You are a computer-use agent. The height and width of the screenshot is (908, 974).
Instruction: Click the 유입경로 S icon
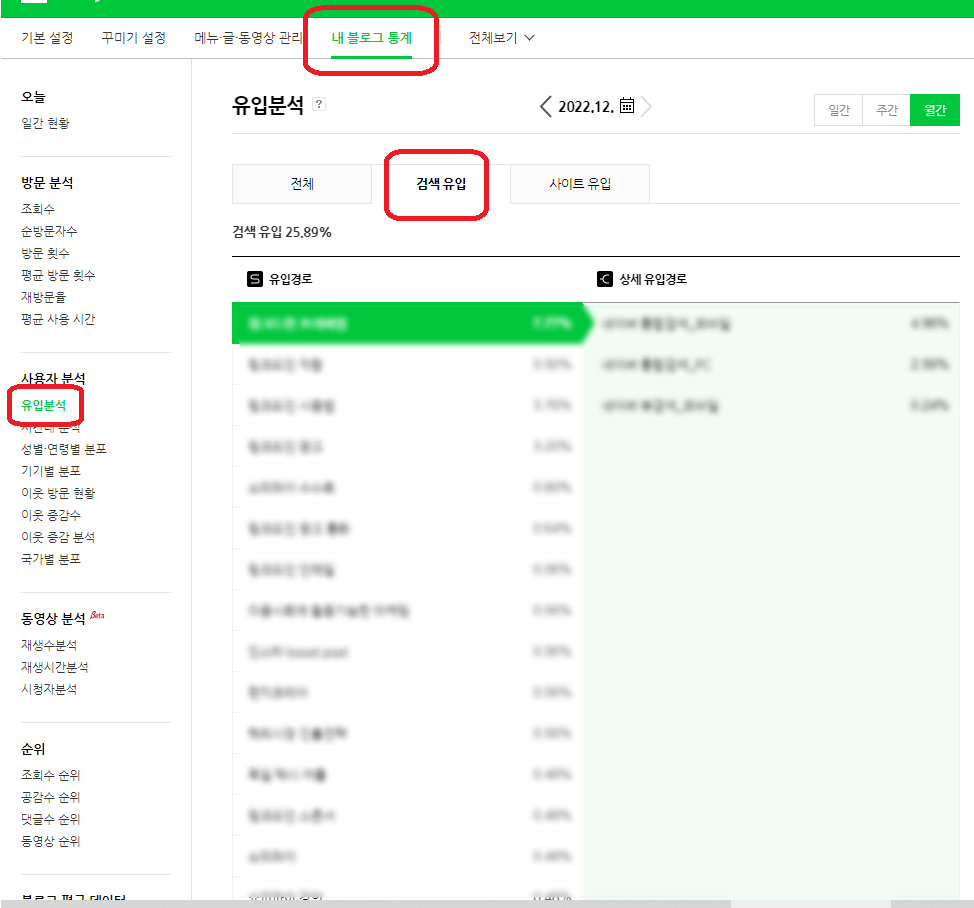255,279
